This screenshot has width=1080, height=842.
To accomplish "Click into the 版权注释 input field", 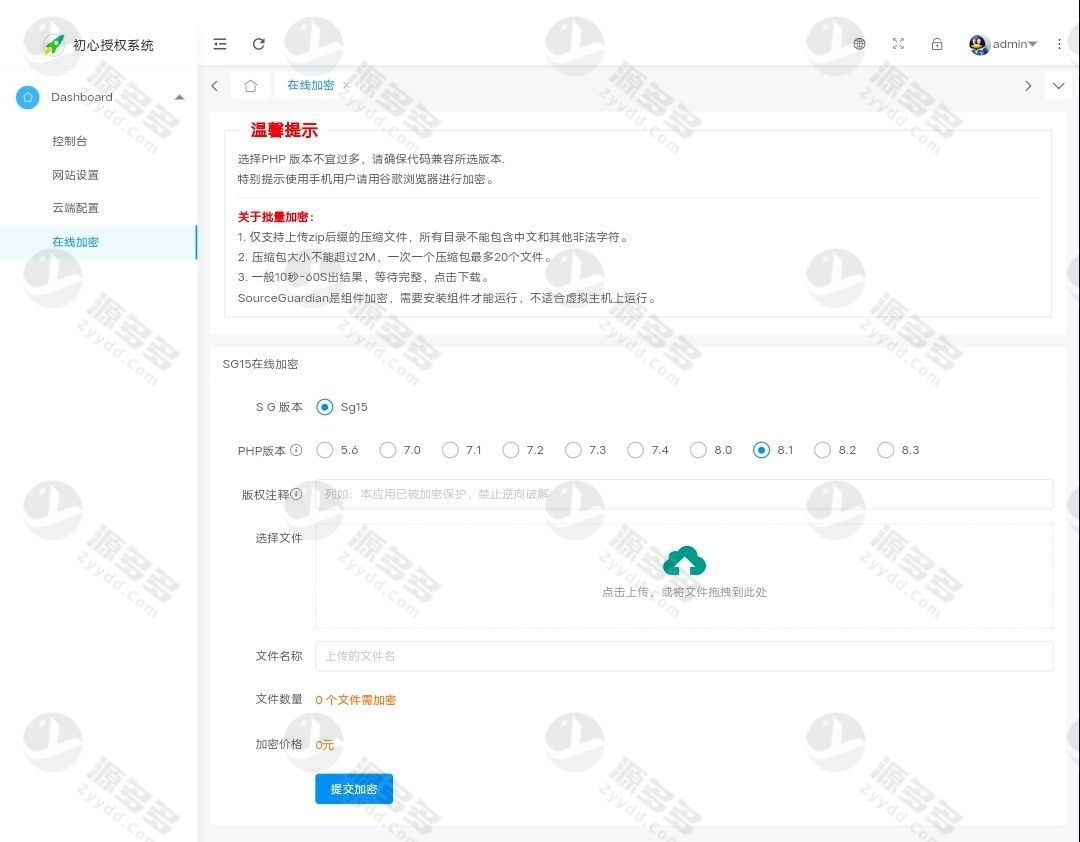I will pos(684,494).
